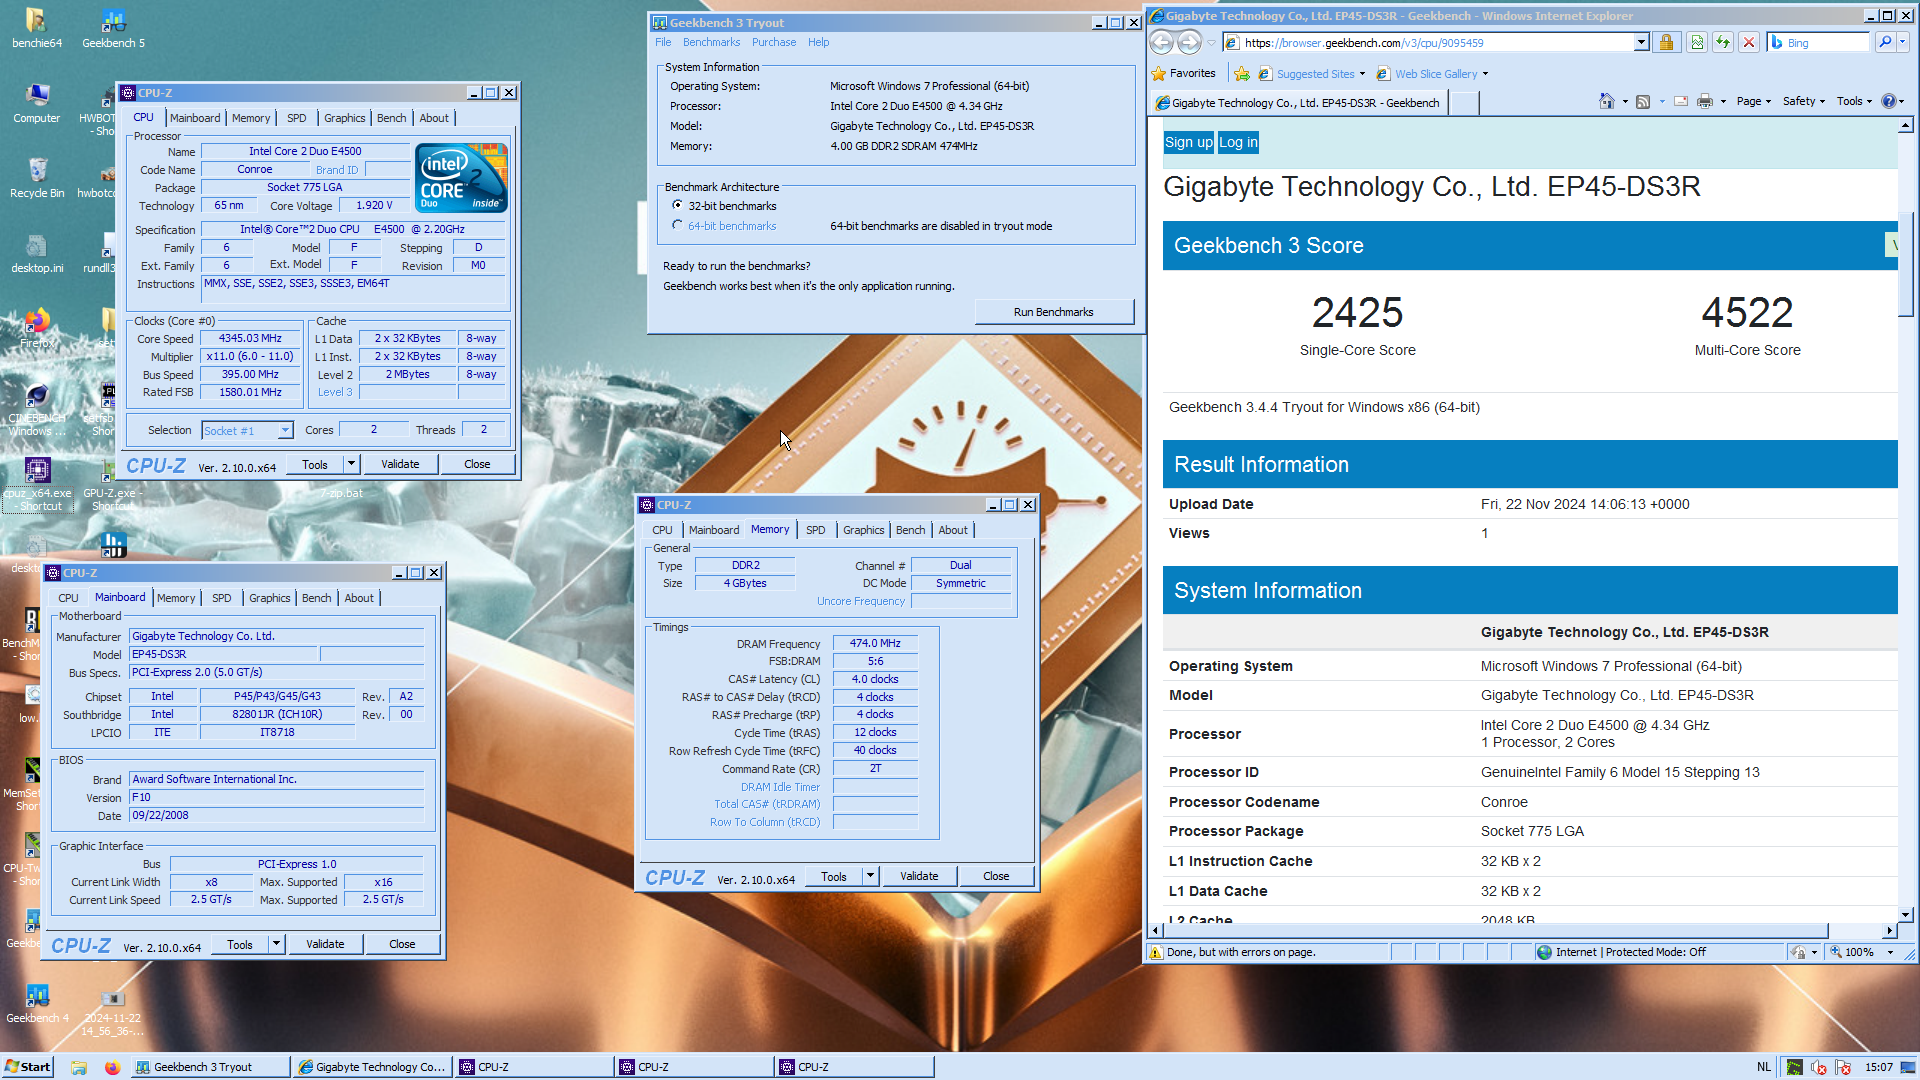1920x1080 pixels.
Task: Switch to Graphics tab in CPU-Z Mainboard window
Action: coord(270,598)
